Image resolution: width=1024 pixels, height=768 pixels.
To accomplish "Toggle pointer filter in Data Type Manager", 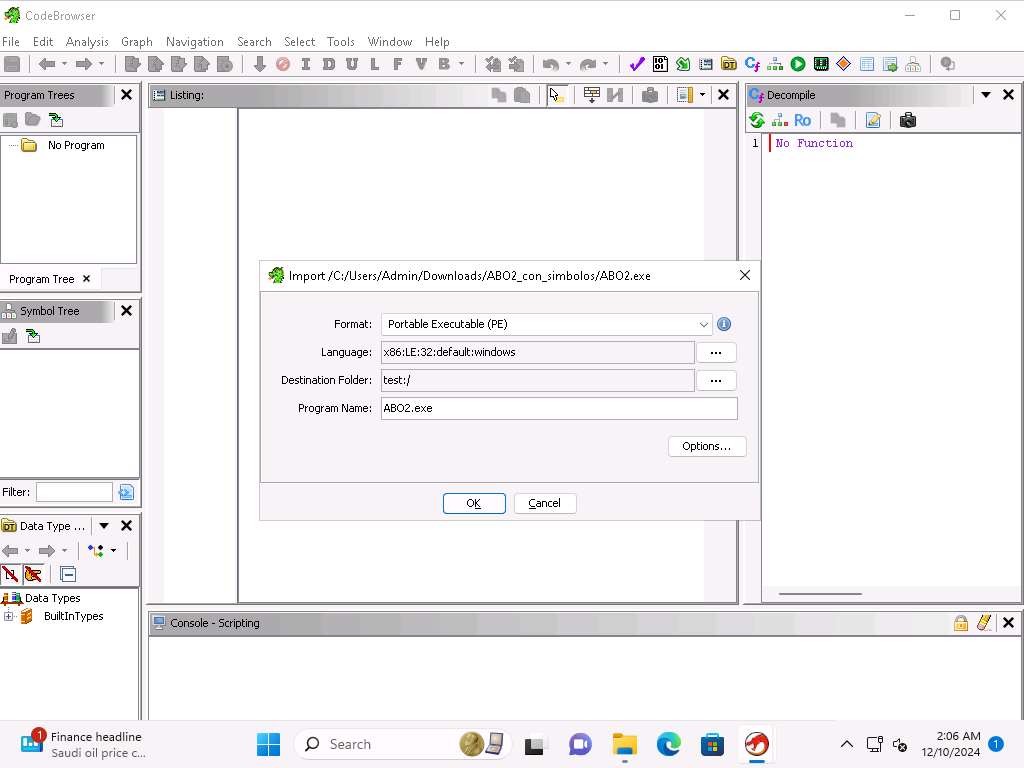I will [x=33, y=574].
